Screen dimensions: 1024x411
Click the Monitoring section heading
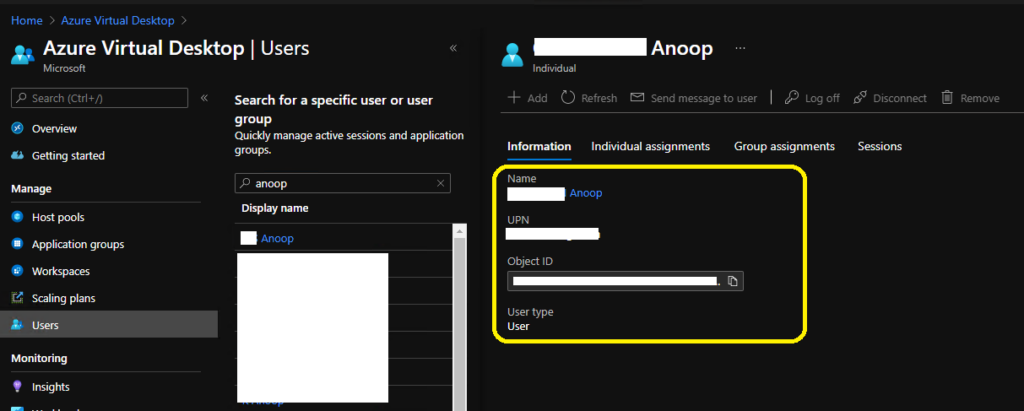pos(39,358)
